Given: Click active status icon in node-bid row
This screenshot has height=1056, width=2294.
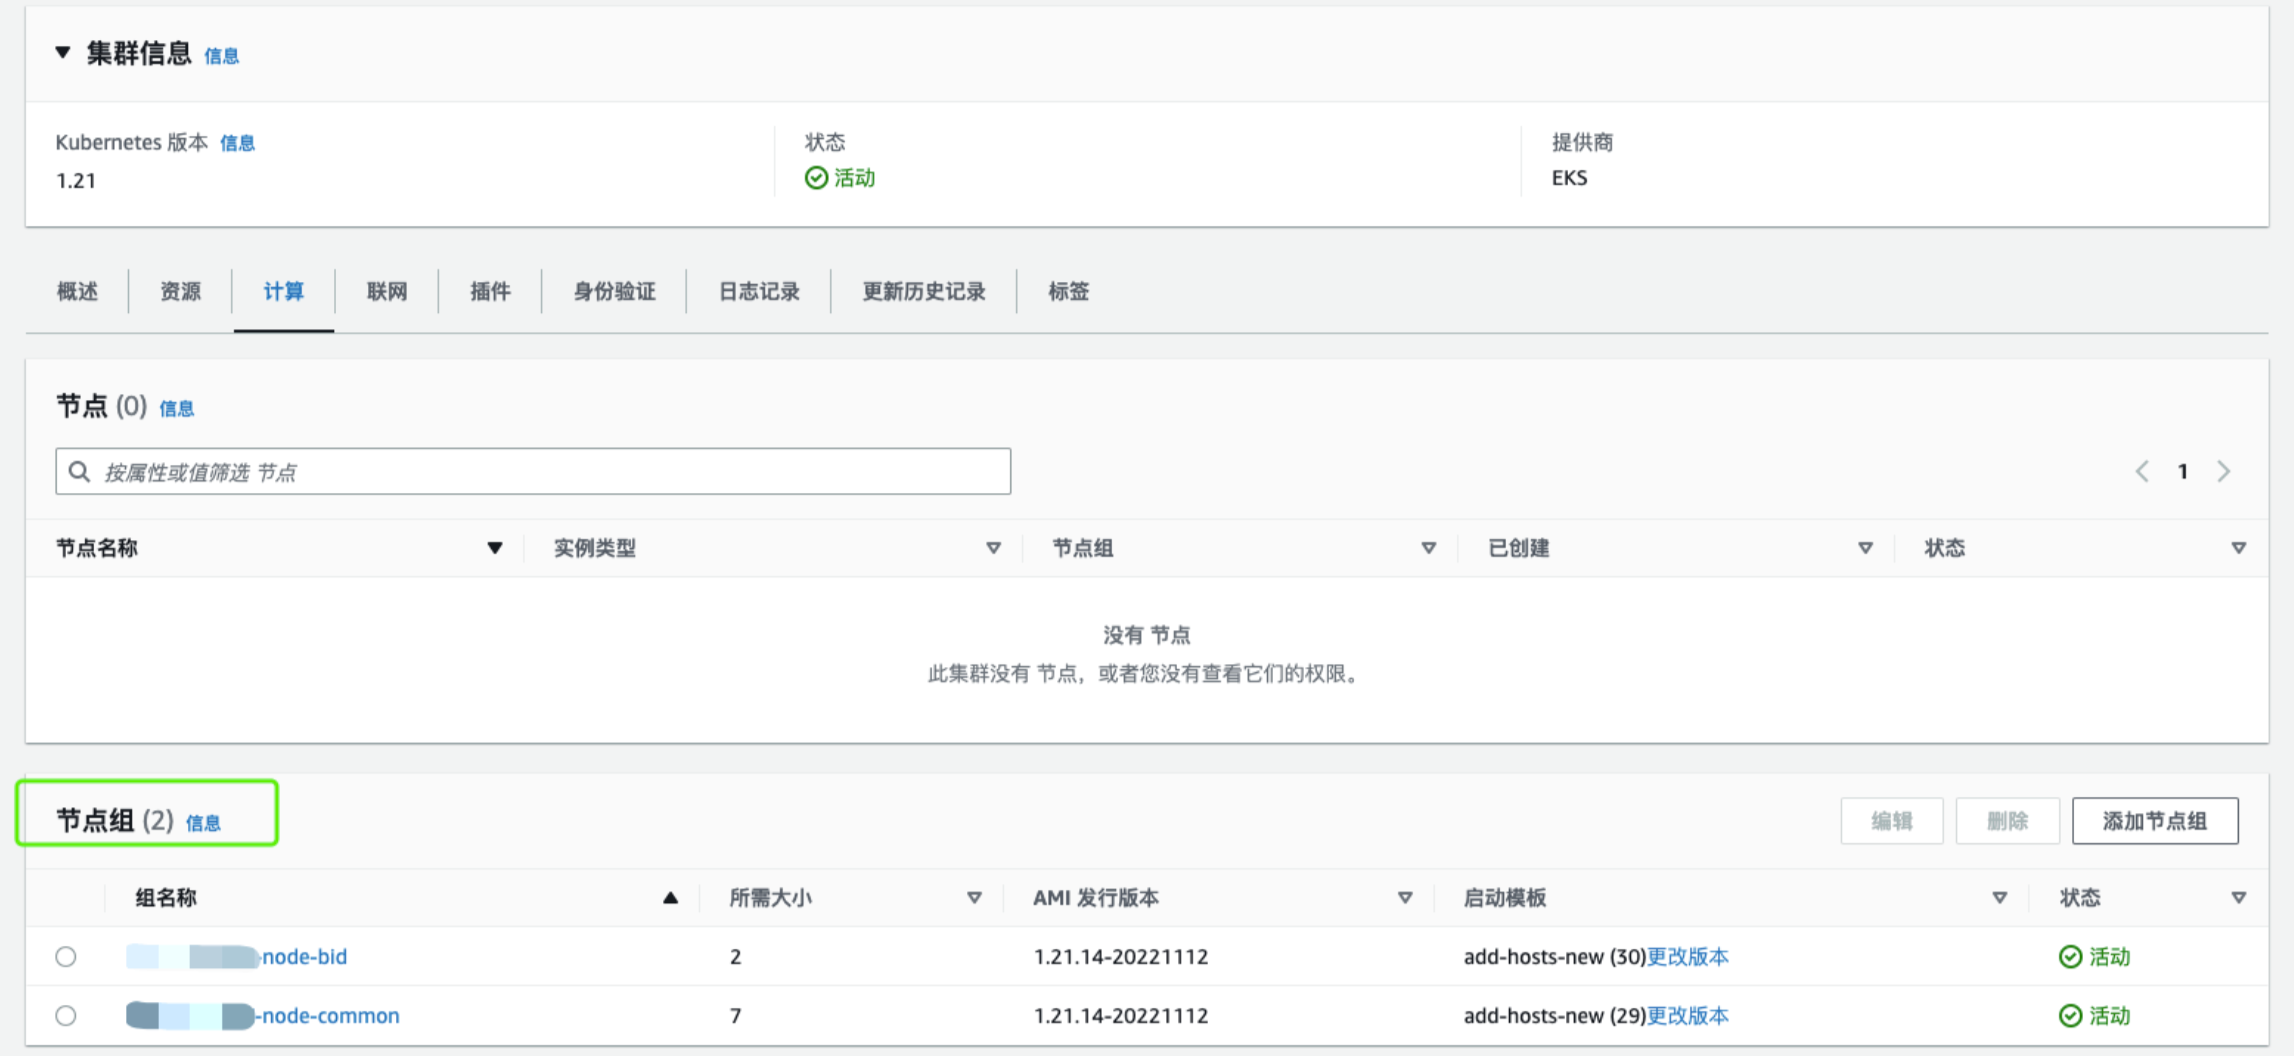Looking at the screenshot, I should (x=2070, y=957).
